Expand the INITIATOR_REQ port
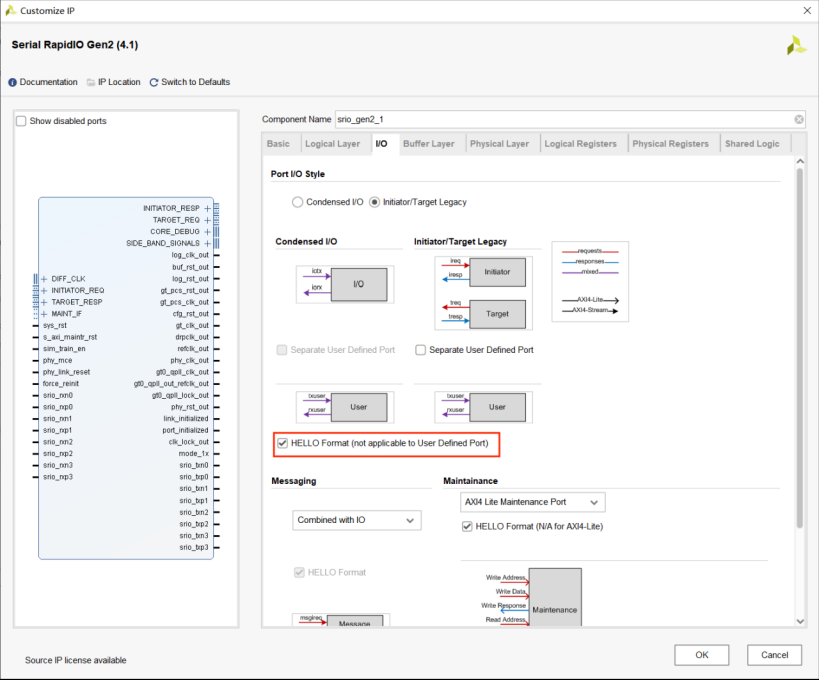This screenshot has height=680, width=819. pos(44,290)
